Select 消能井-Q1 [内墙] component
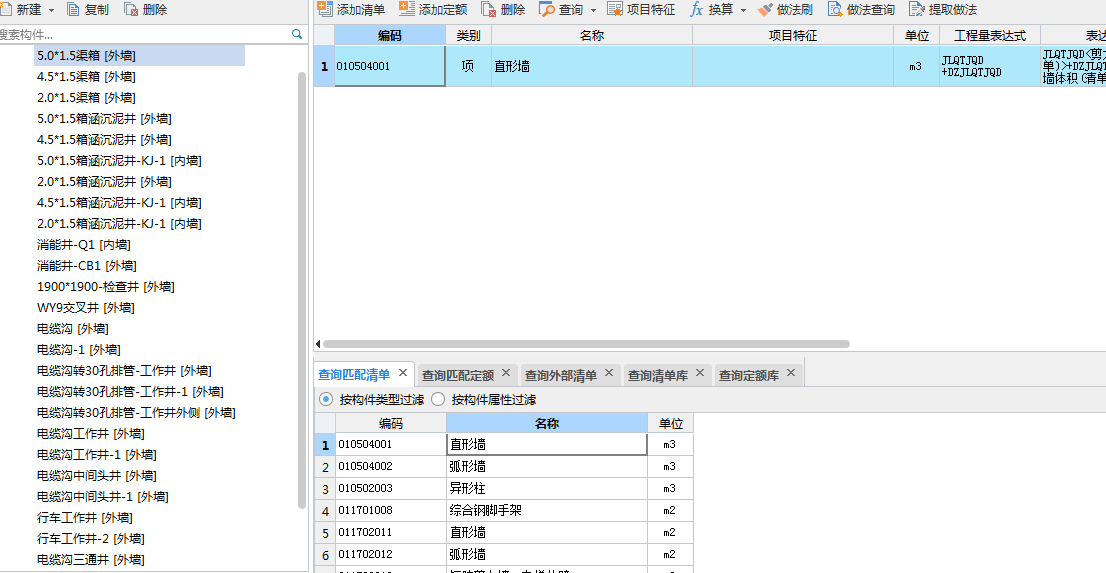The width and height of the screenshot is (1106, 573). coord(84,245)
